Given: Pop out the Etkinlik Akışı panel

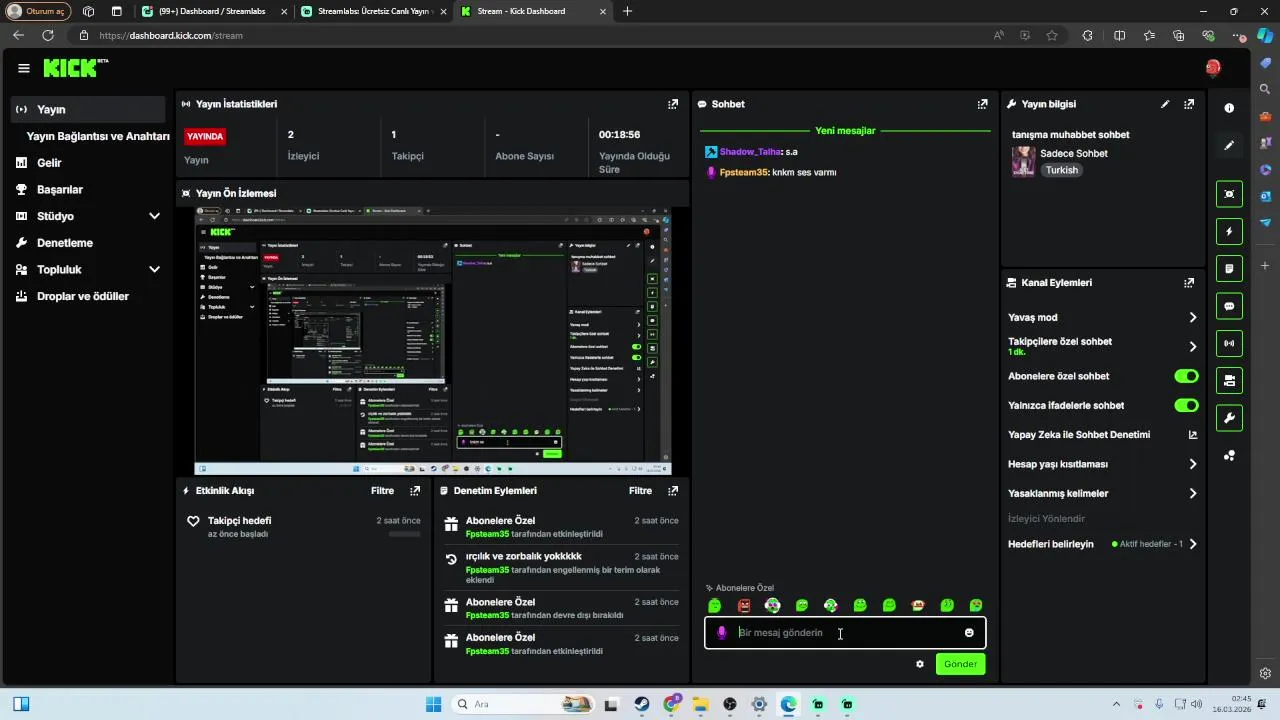Looking at the screenshot, I should 415,491.
